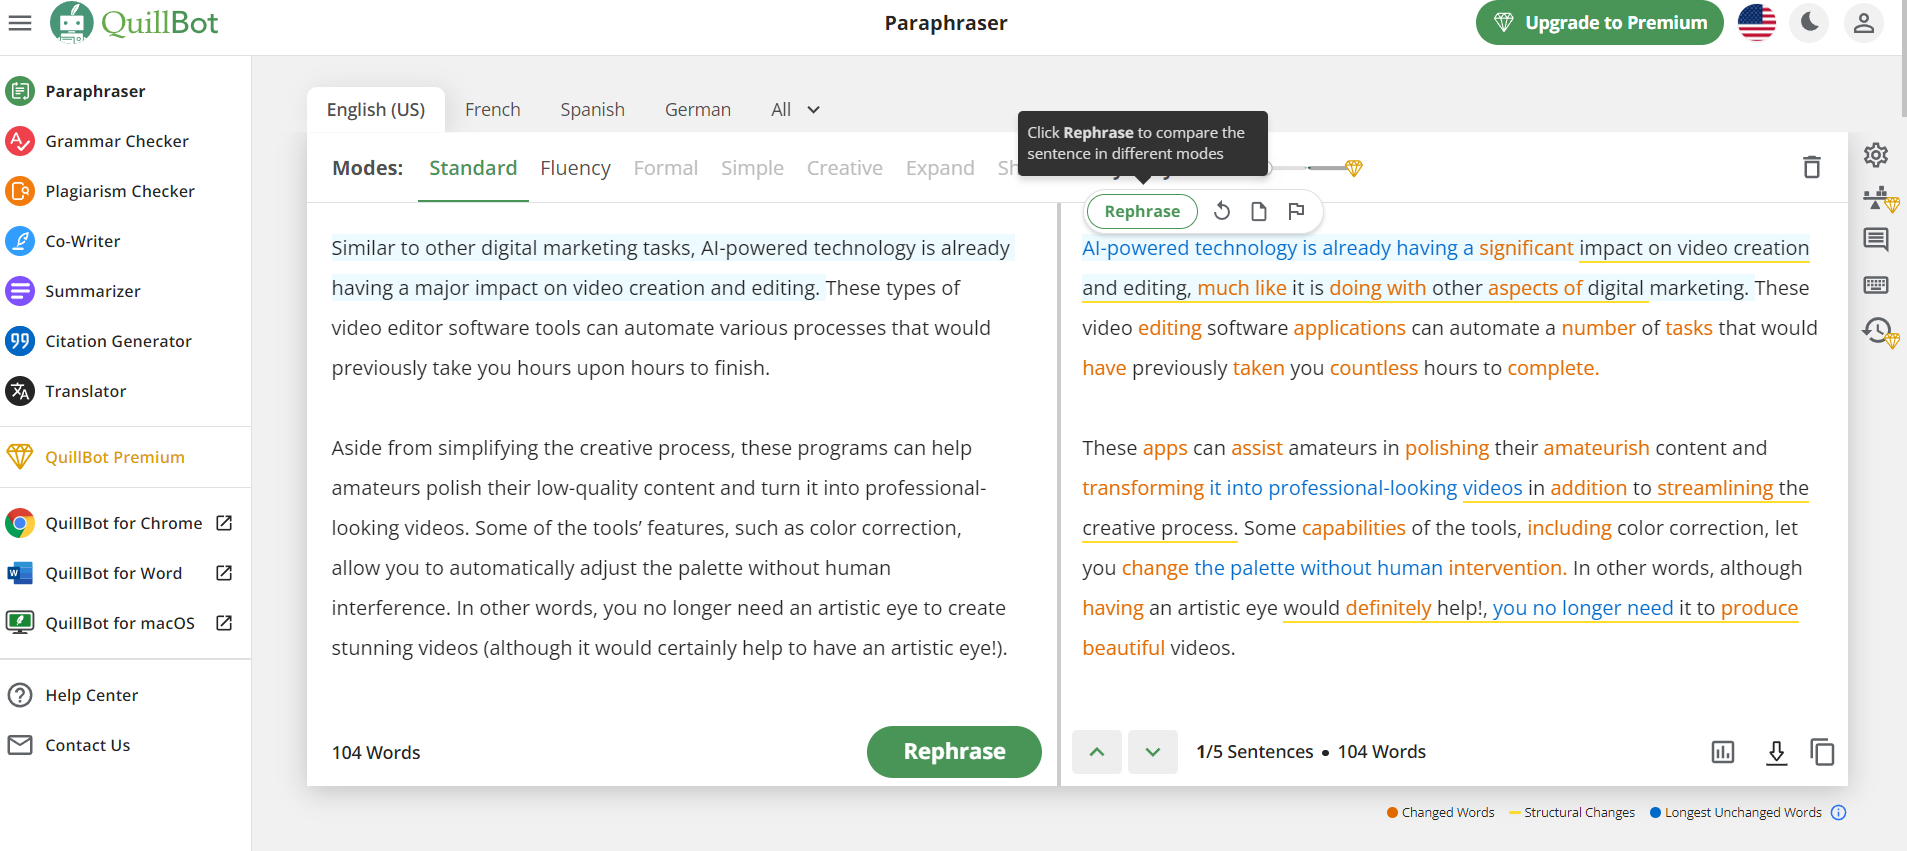This screenshot has height=851, width=1907.
Task: Click into the input text area
Action: 680,460
